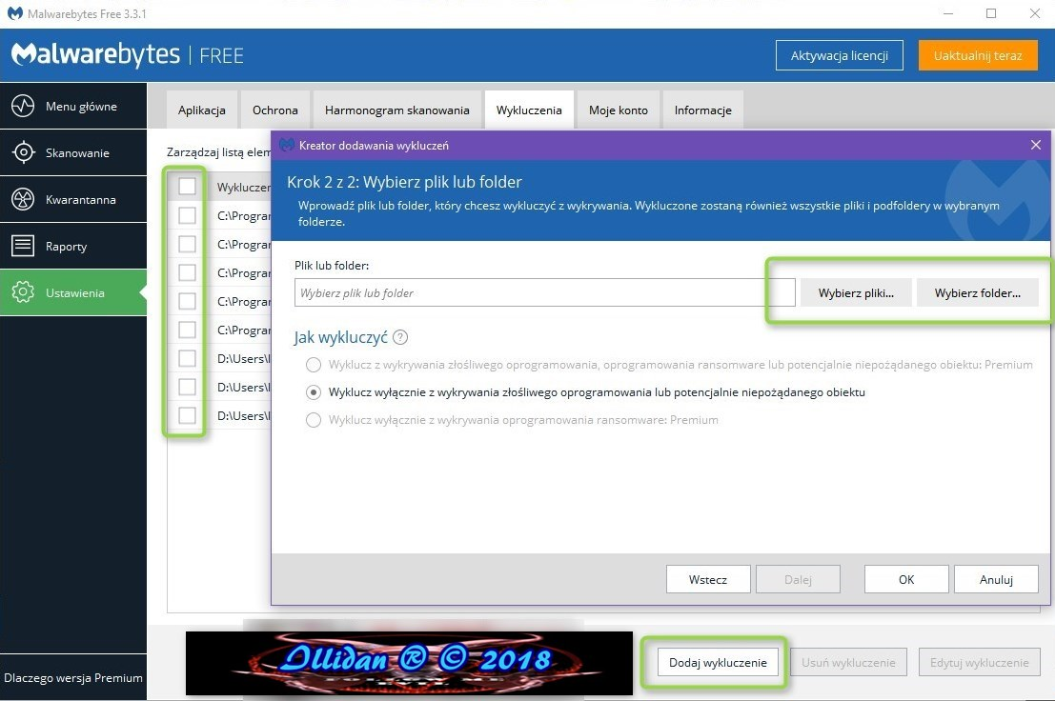
Task: Click the Usuń wykluczenie button
Action: pos(848,662)
